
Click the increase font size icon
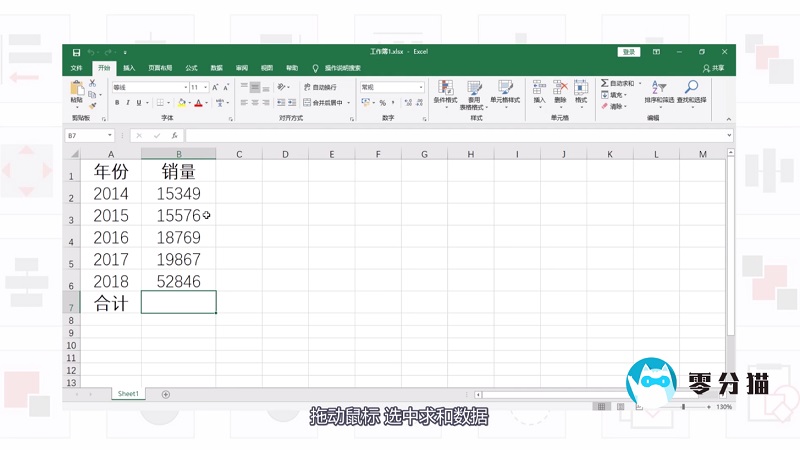[214, 87]
